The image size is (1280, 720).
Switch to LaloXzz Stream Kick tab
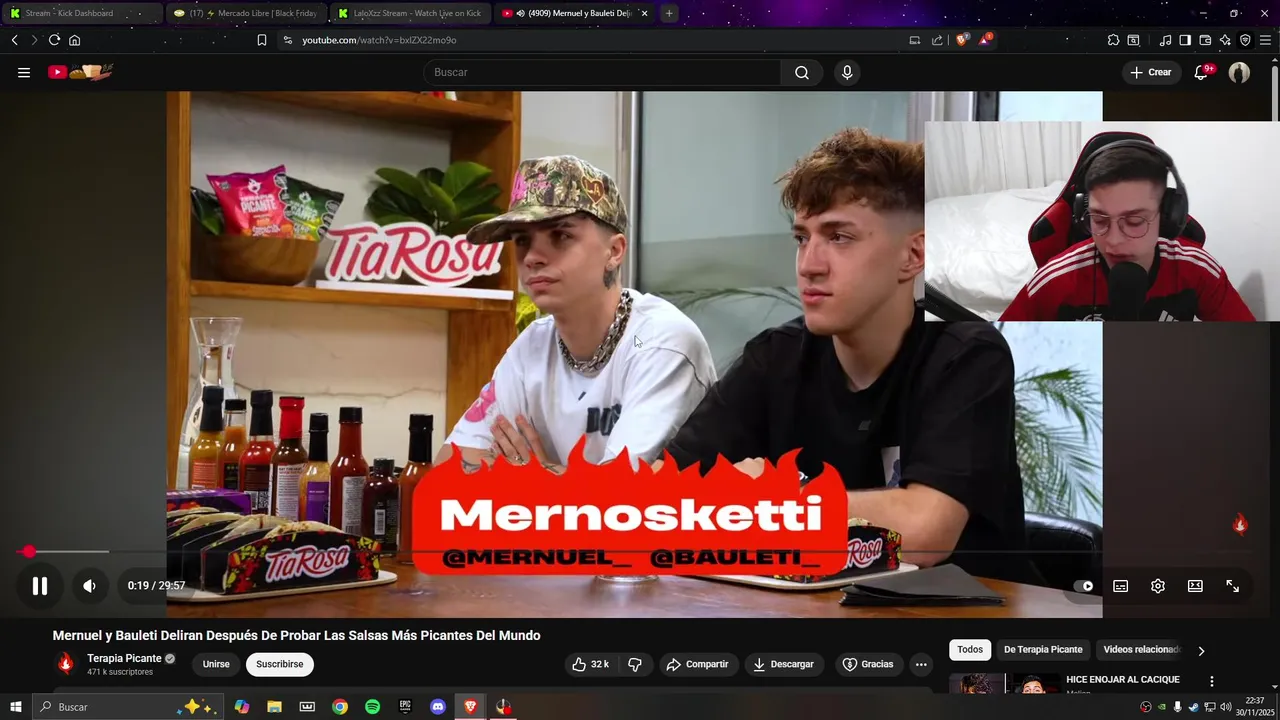410,13
